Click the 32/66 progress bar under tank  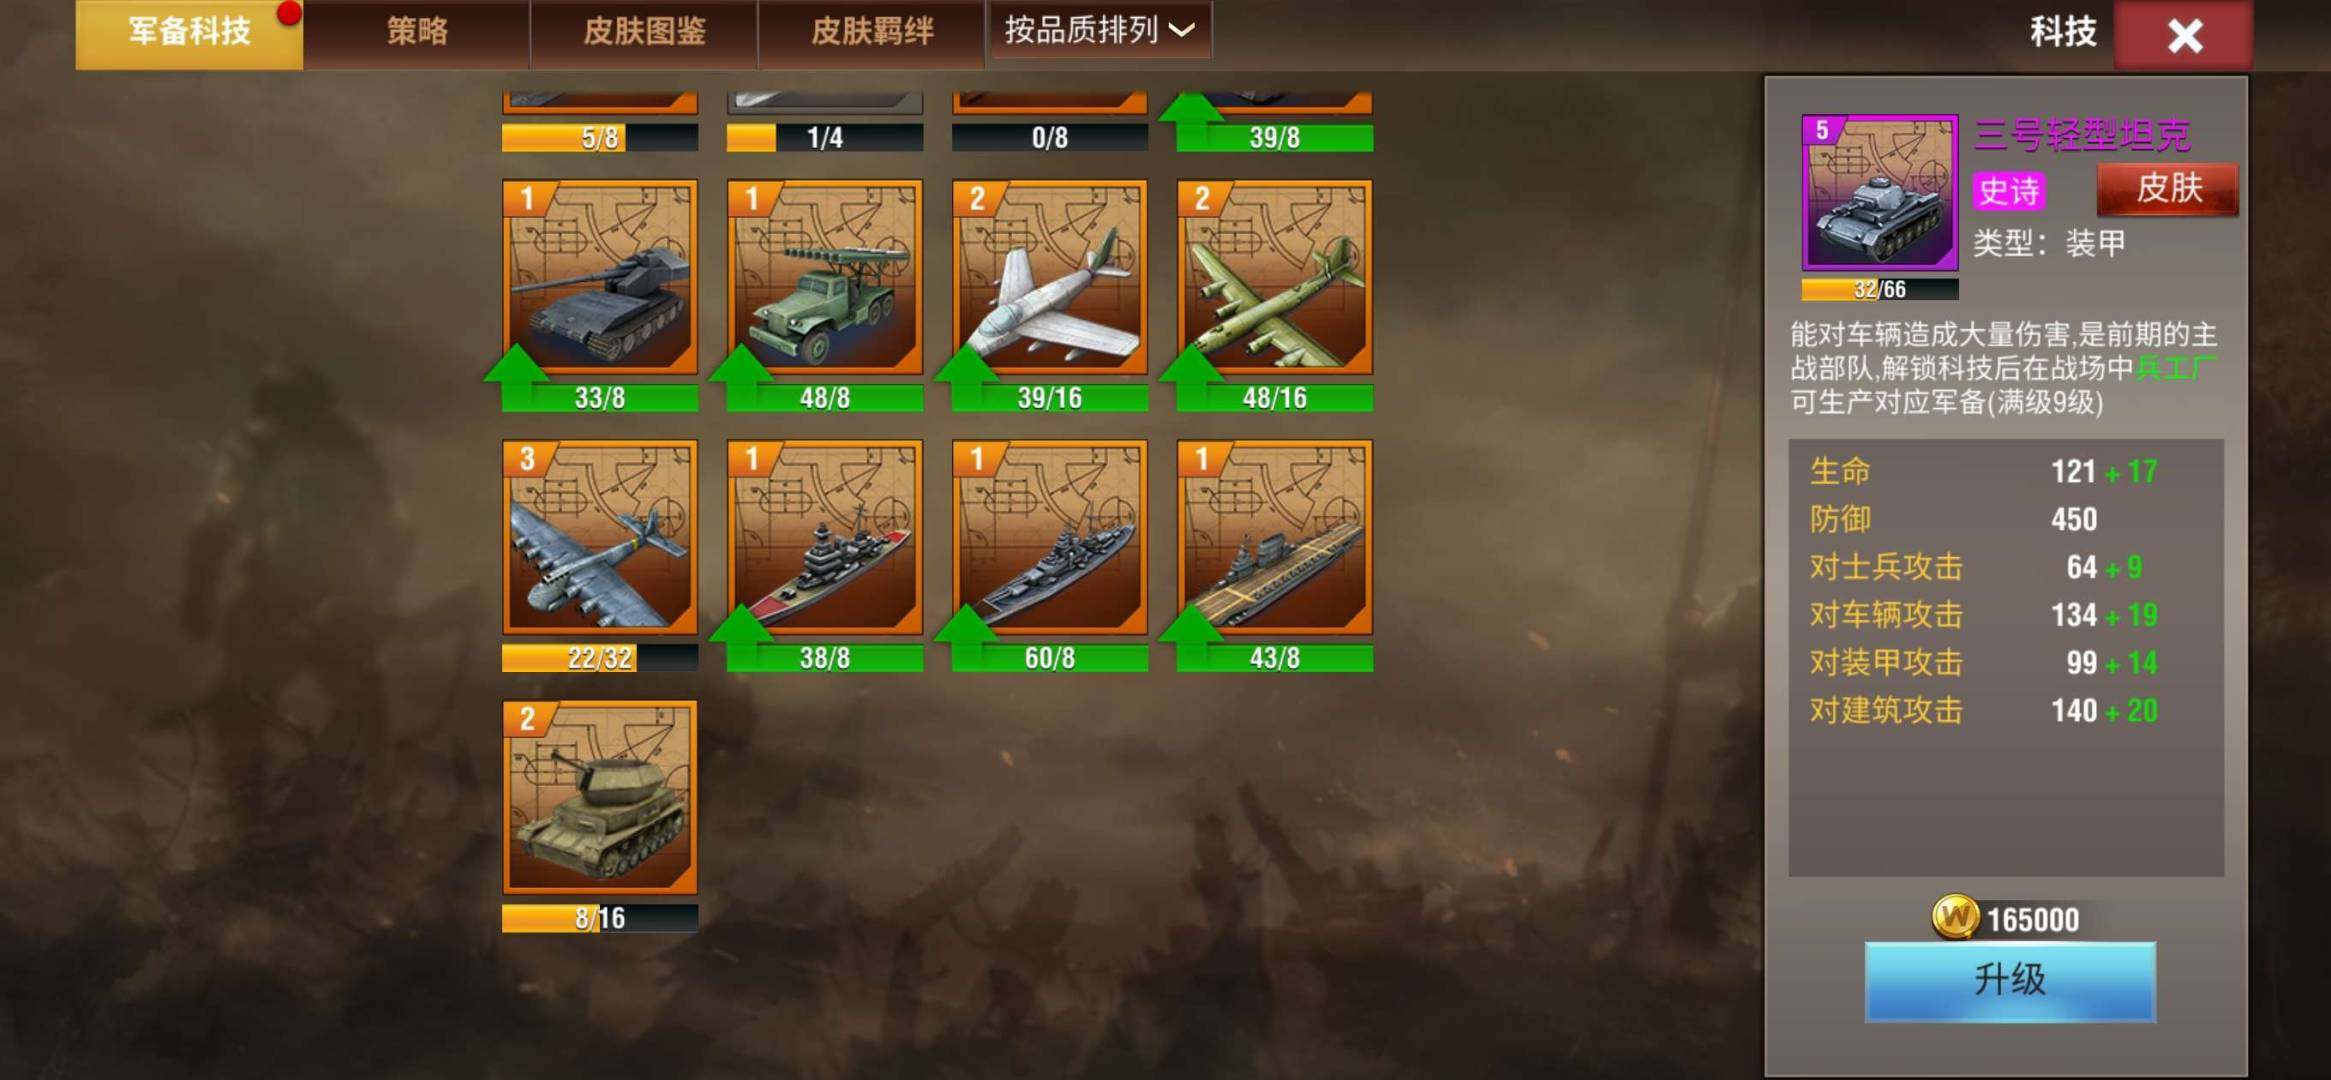(x=1879, y=290)
